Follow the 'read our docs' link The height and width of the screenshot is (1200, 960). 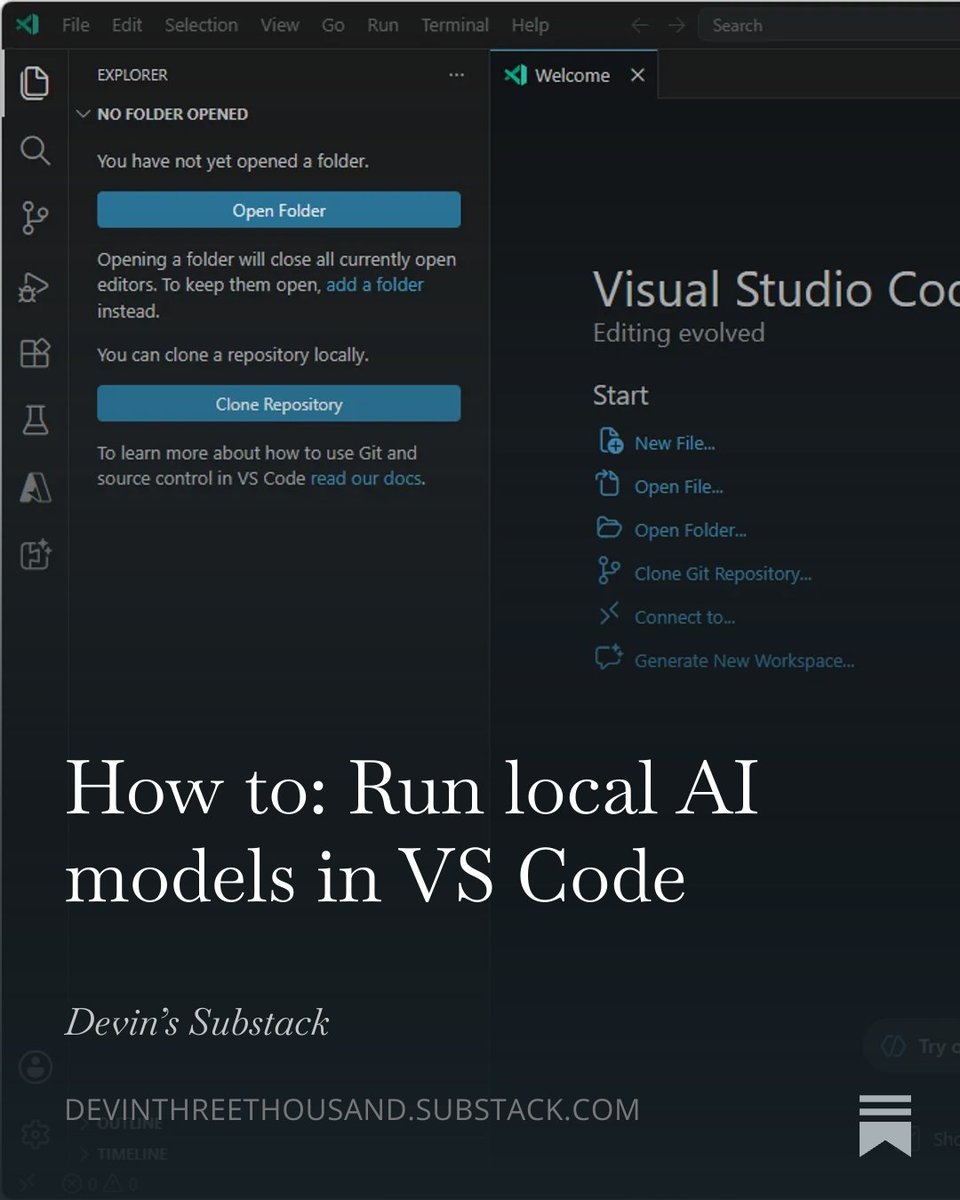tap(366, 479)
